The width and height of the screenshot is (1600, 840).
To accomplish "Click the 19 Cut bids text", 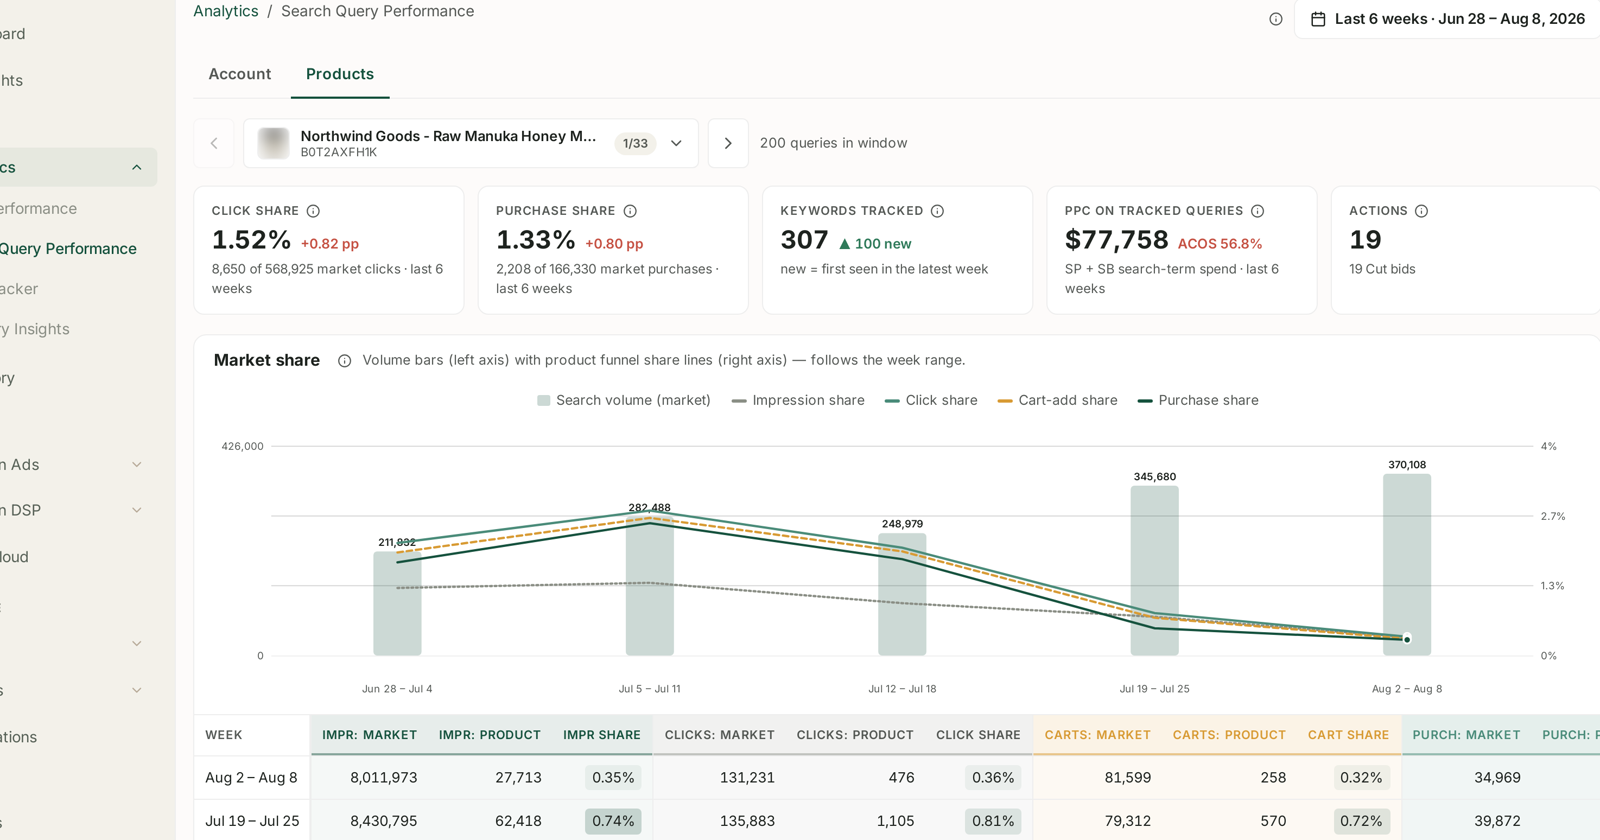I will point(1382,269).
